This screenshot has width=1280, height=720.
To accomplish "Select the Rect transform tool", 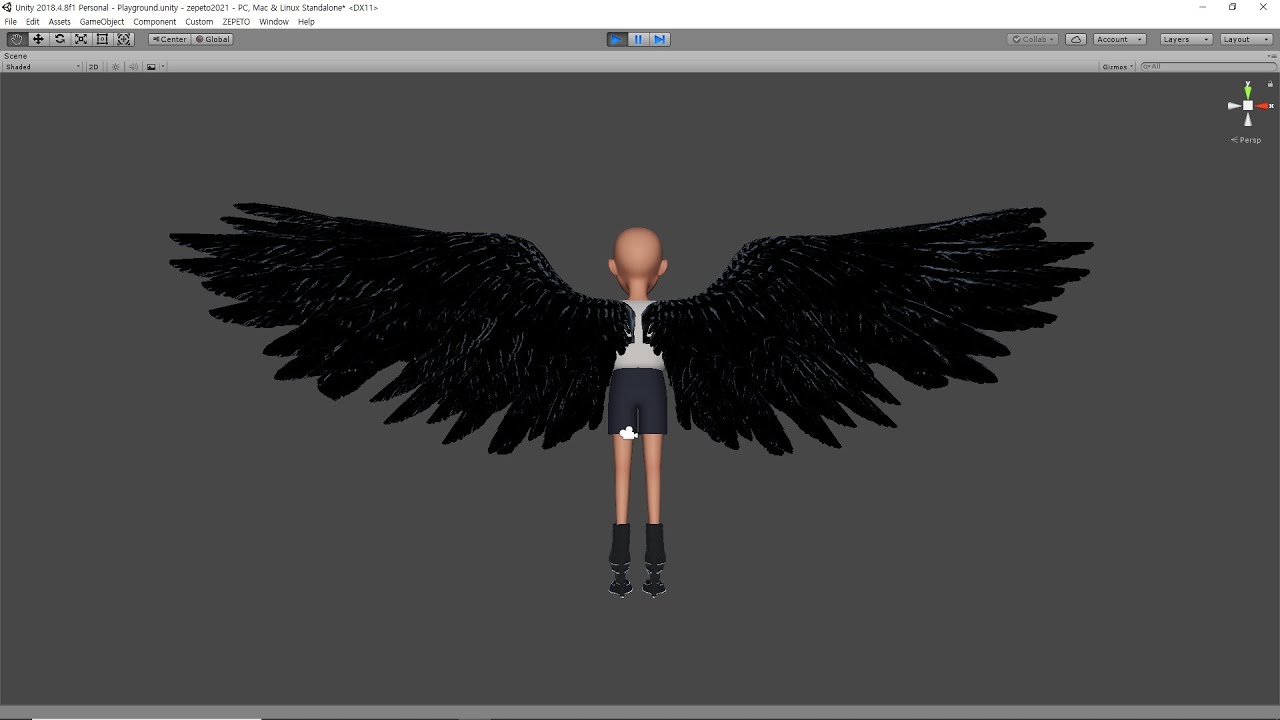I will pos(102,39).
